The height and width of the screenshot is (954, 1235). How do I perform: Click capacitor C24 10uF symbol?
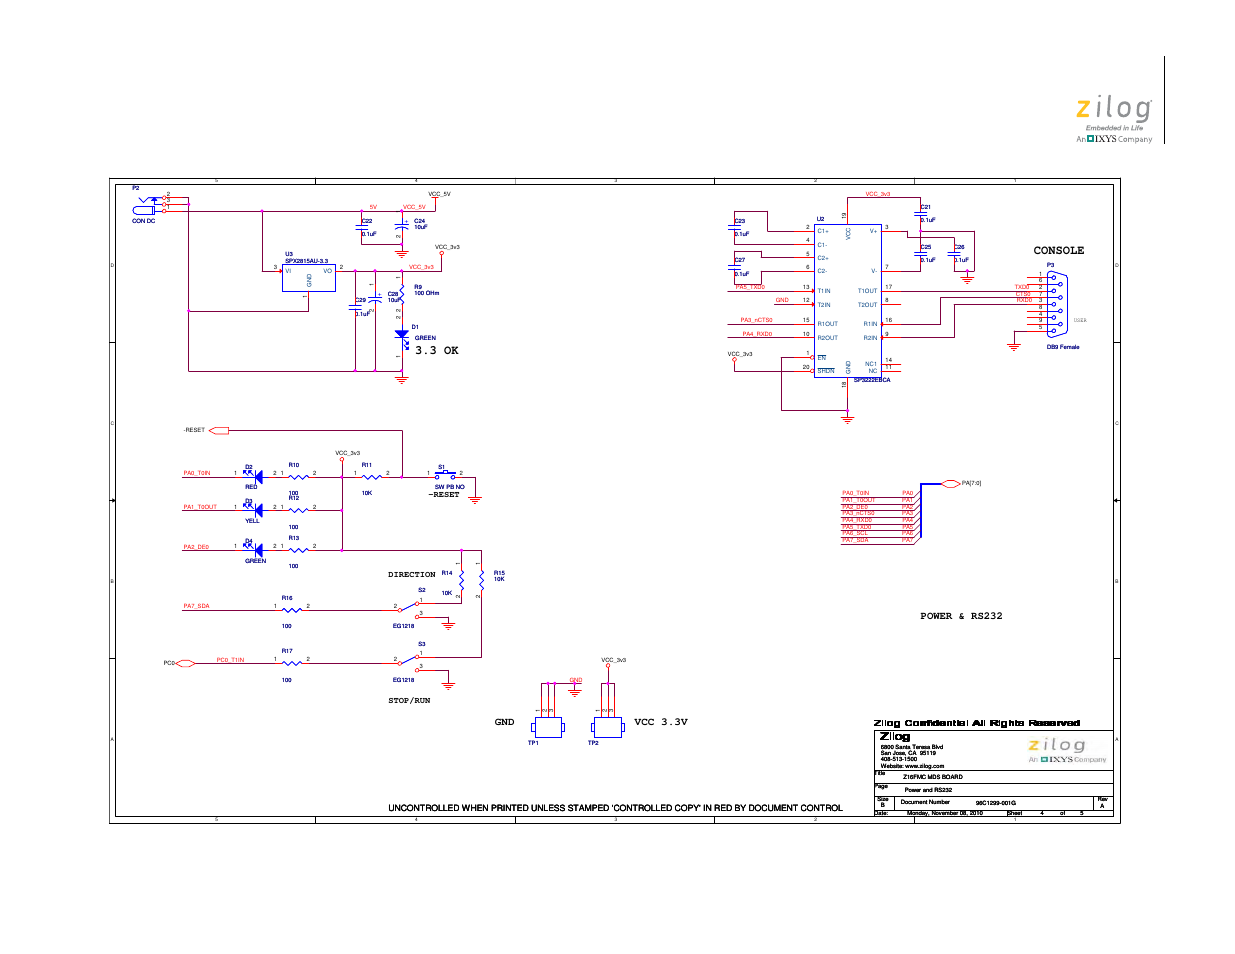402,227
